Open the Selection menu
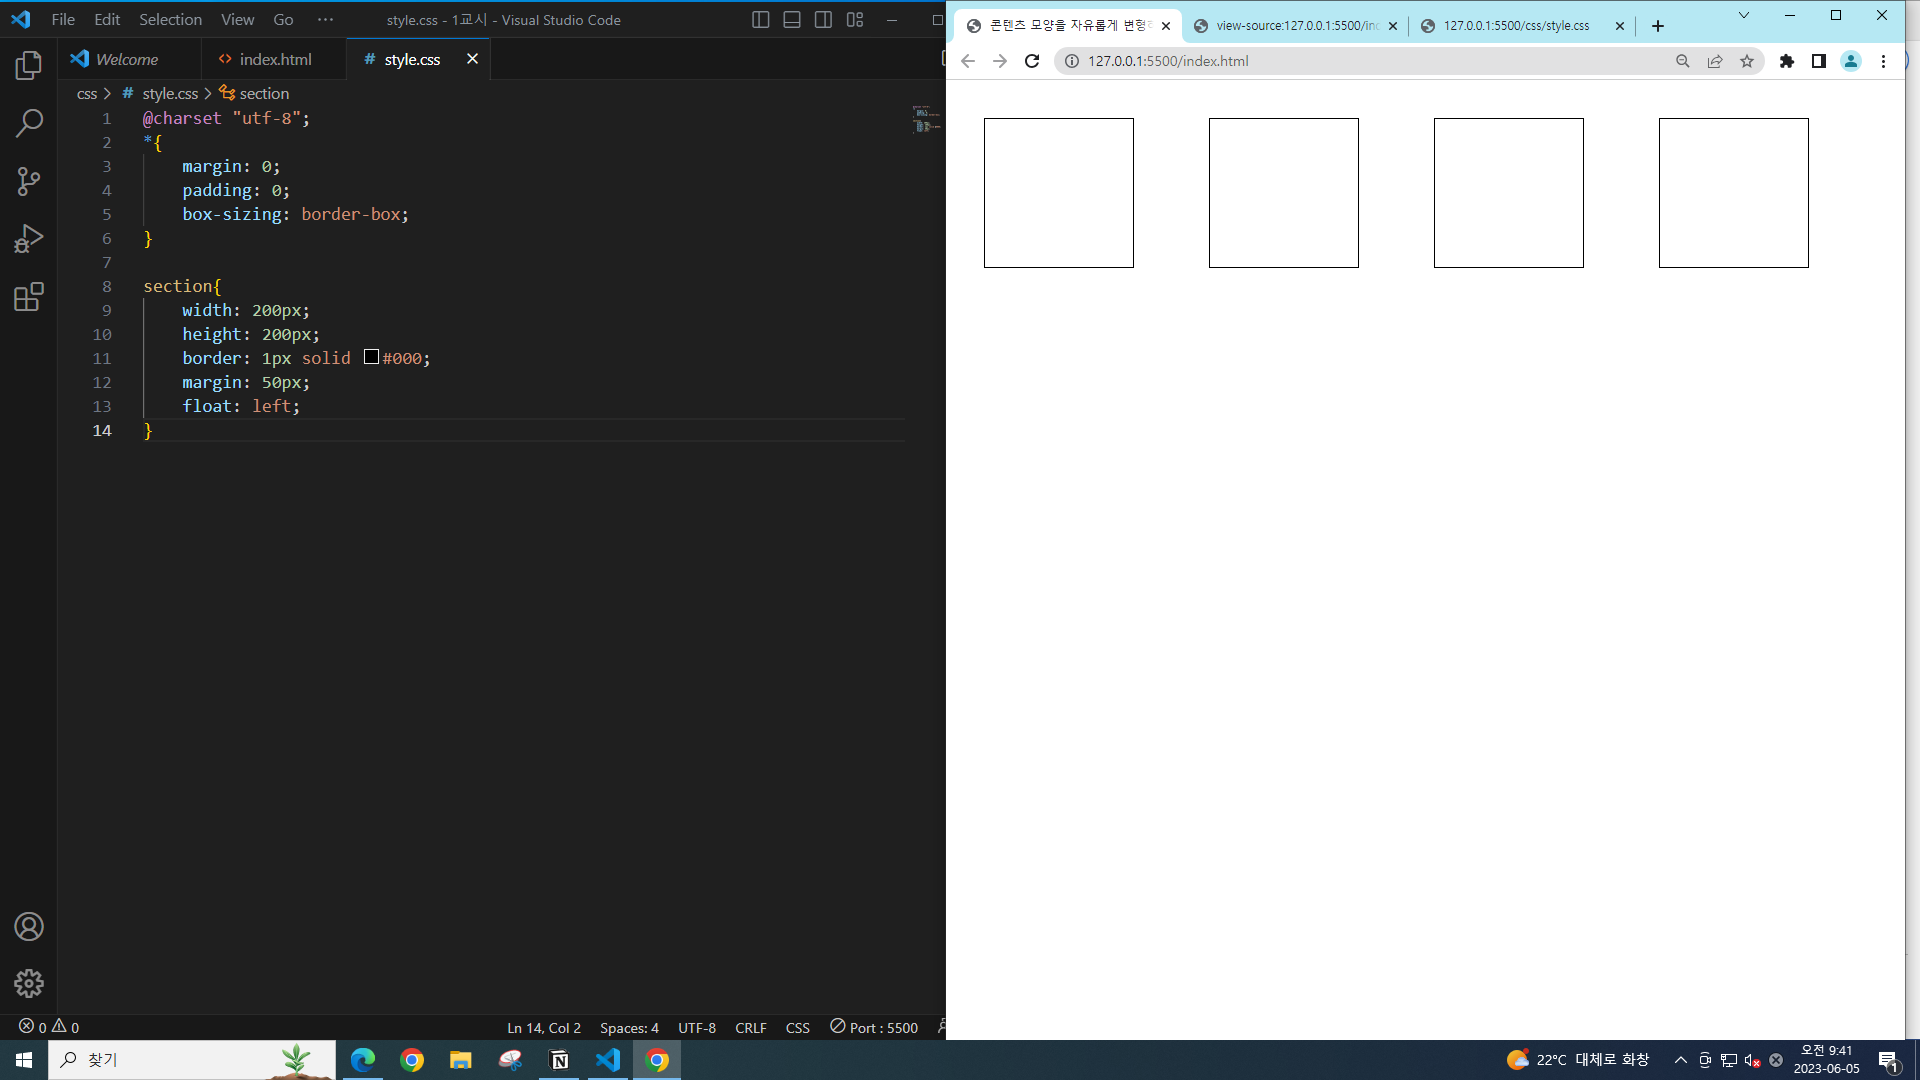Image resolution: width=1920 pixels, height=1080 pixels. click(170, 20)
